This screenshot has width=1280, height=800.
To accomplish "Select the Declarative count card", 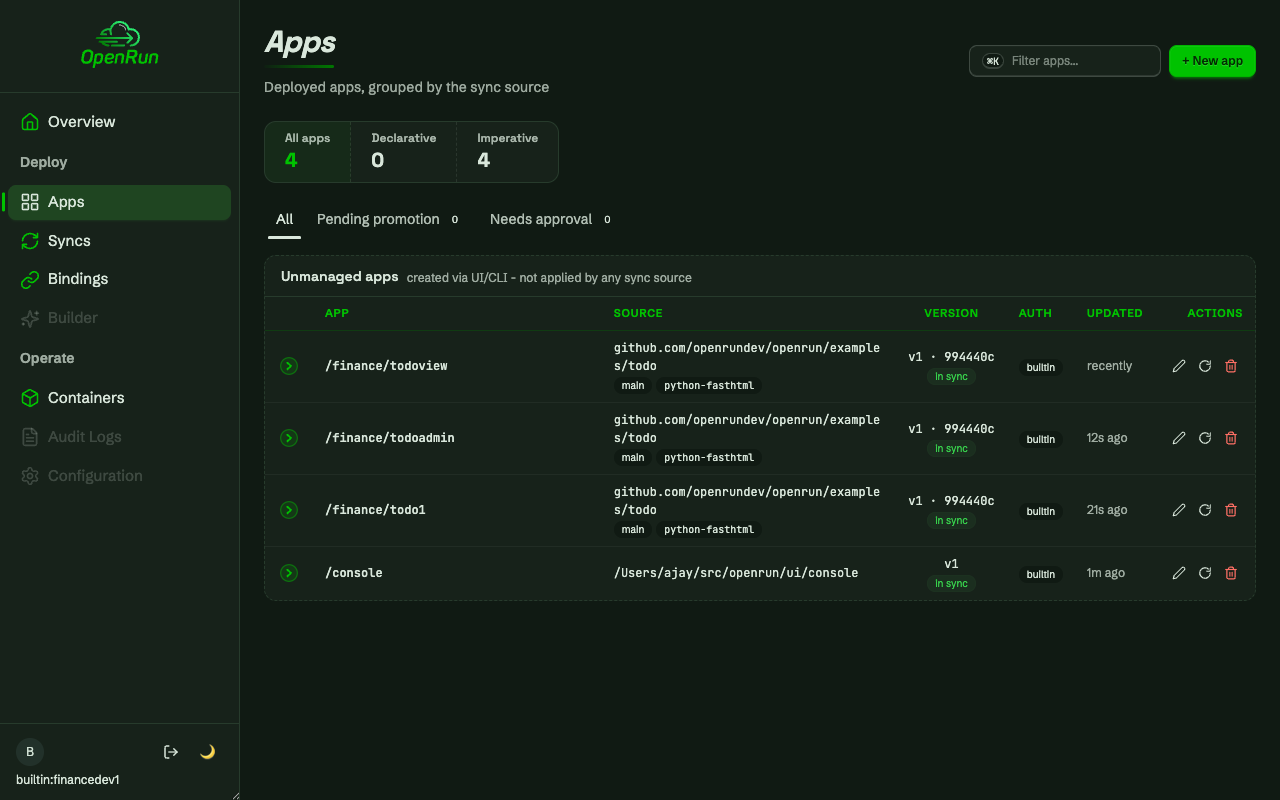I will tap(404, 152).
